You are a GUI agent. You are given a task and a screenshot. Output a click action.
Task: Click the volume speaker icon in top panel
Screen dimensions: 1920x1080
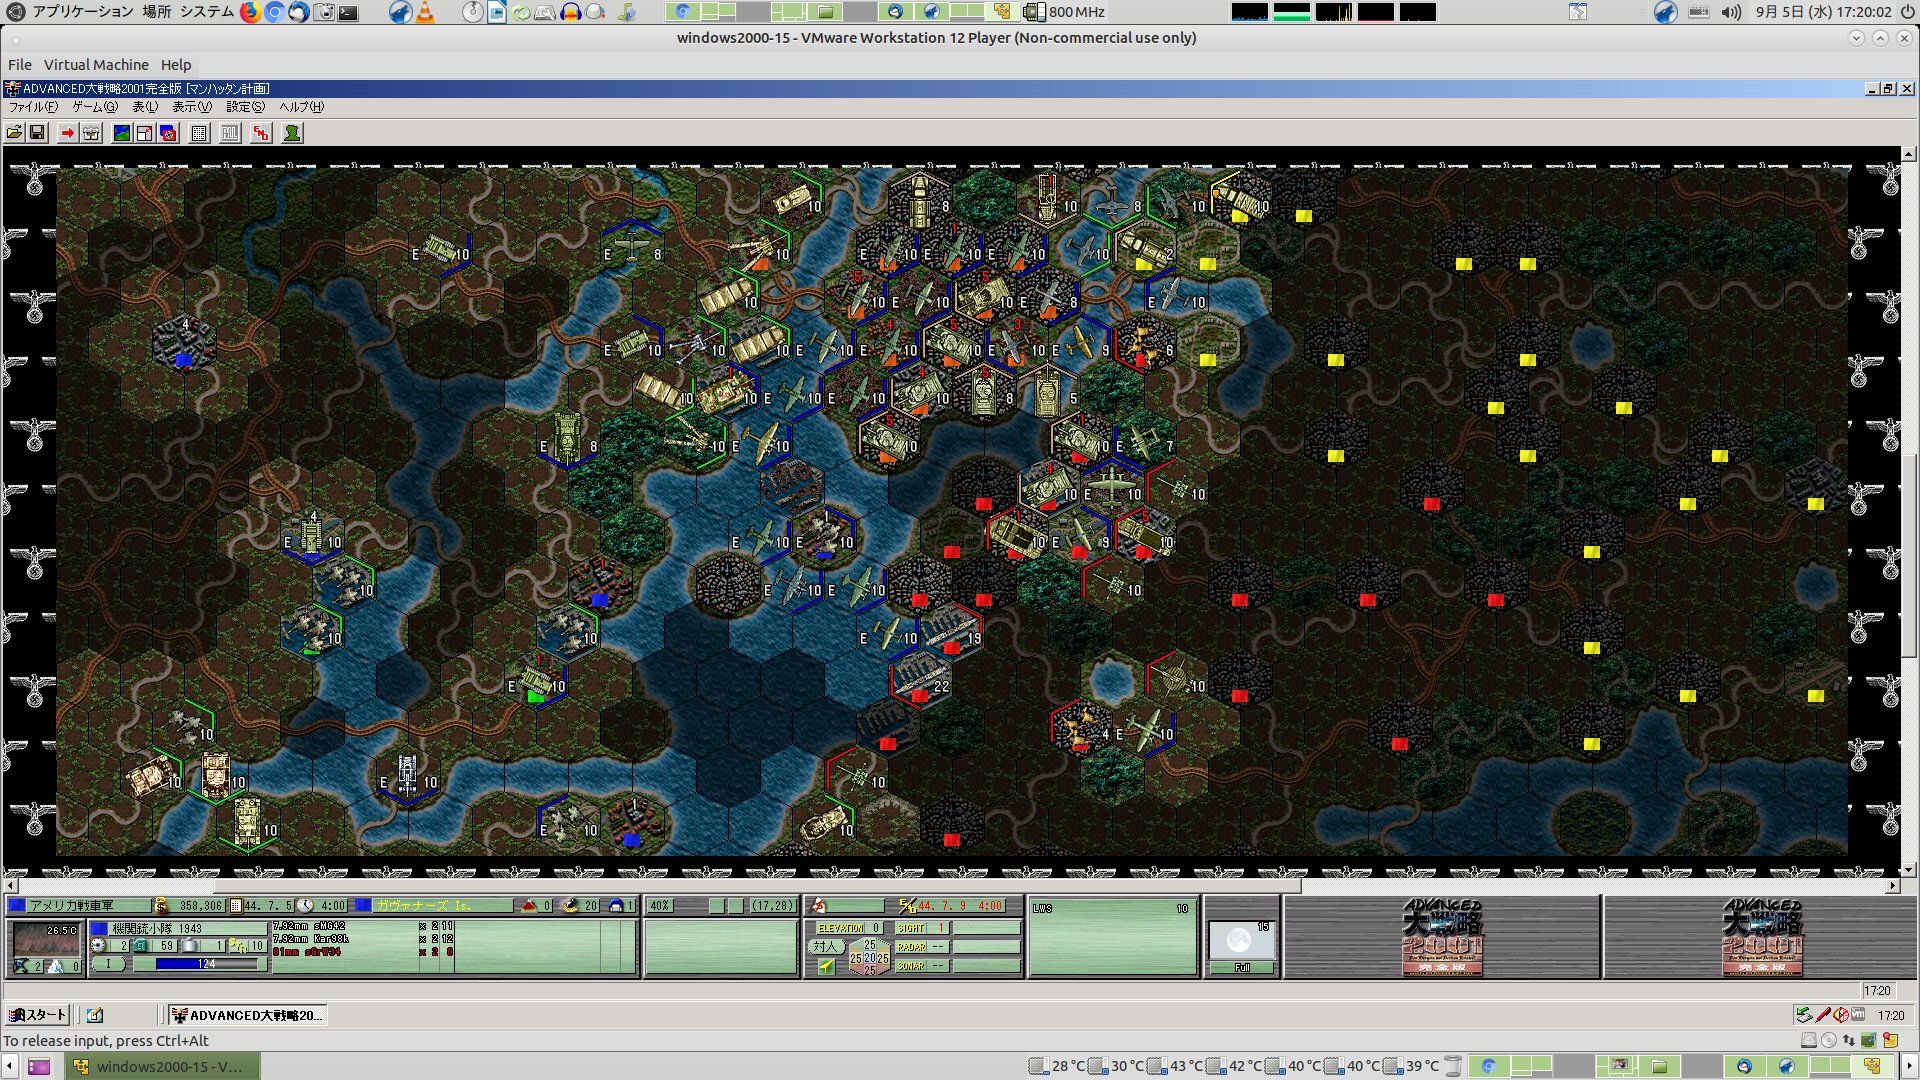pos(1732,12)
